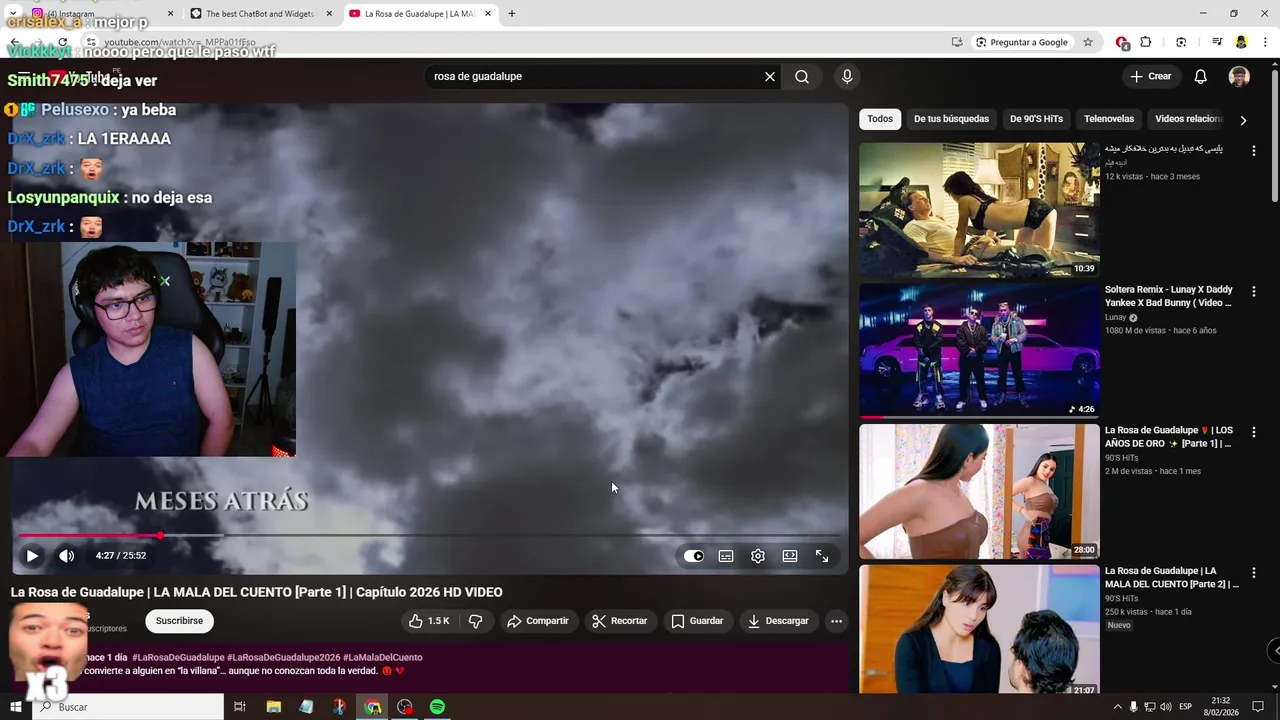The height and width of the screenshot is (720, 1280).
Task: Clear the search box with X
Action: pyautogui.click(x=770, y=76)
